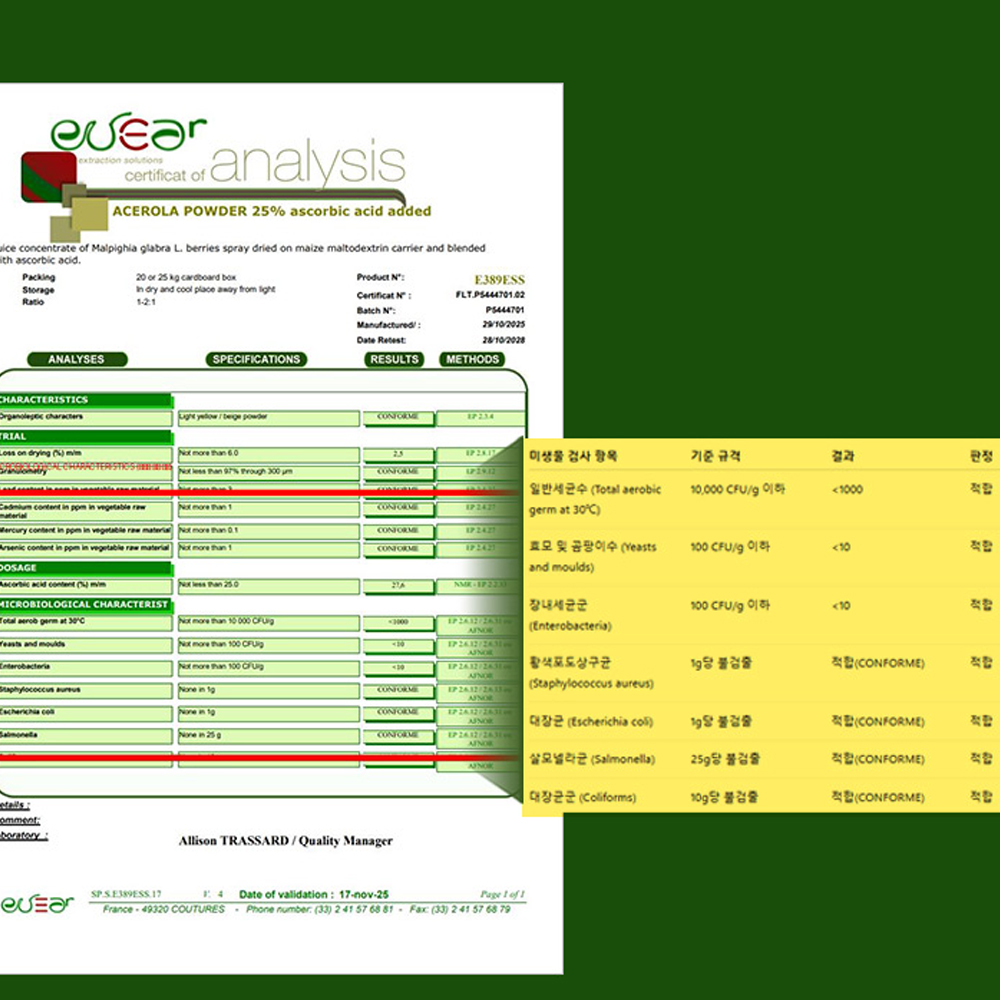This screenshot has height=1000, width=1000.
Task: Click 'Date of validation : 17-nov-25' footer text
Action: pyautogui.click(x=314, y=894)
